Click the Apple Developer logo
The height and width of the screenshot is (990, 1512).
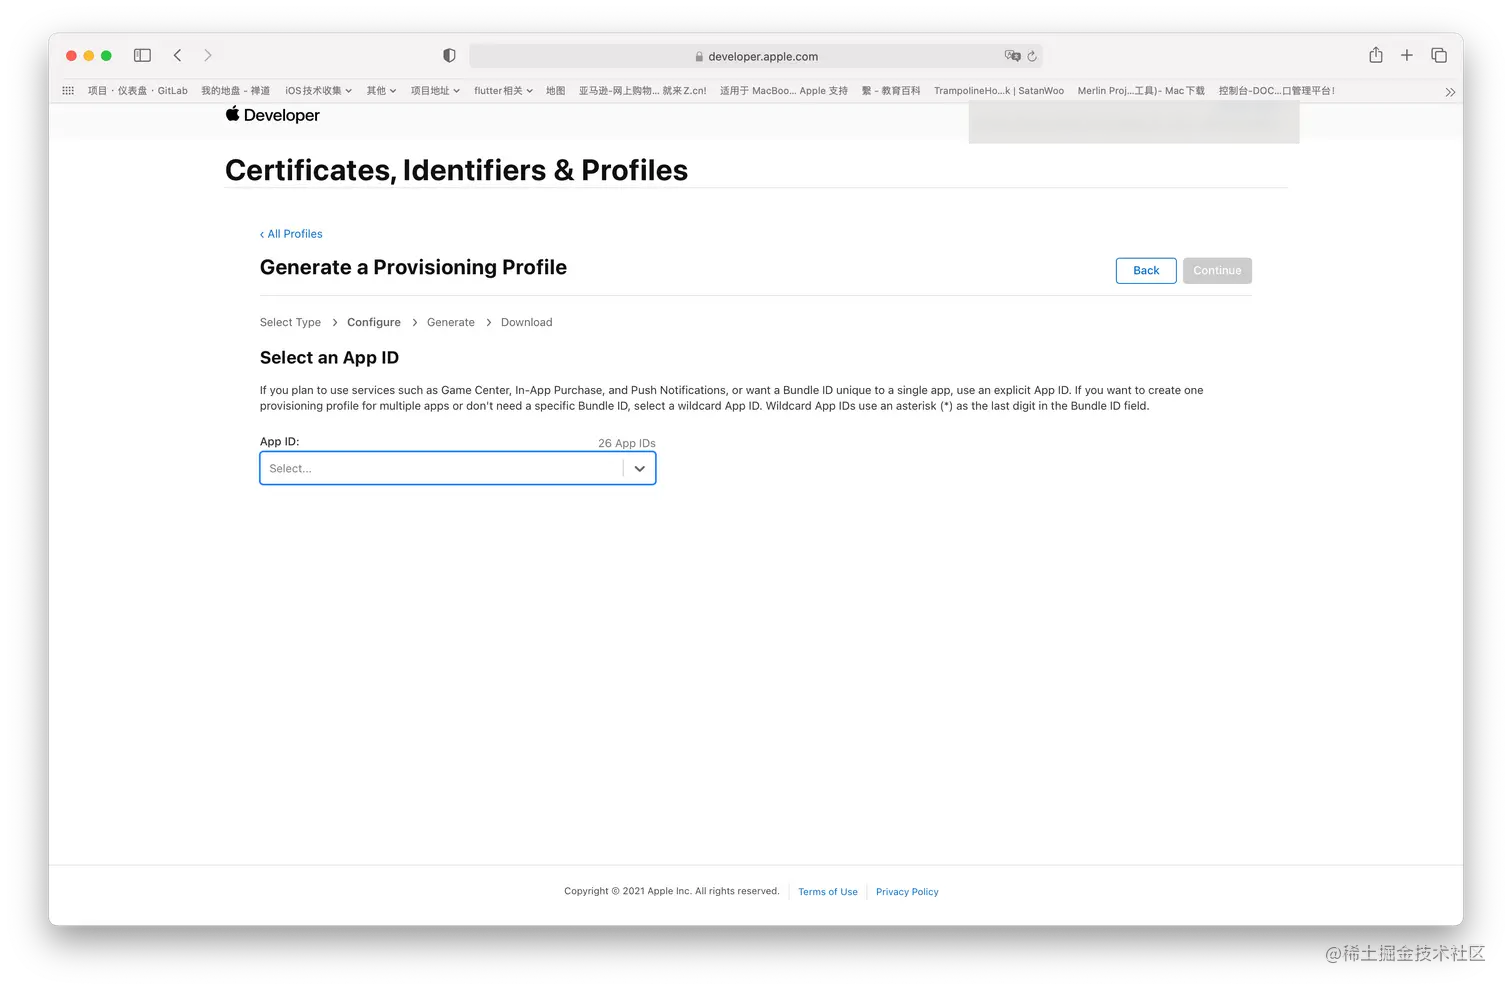[x=273, y=115]
